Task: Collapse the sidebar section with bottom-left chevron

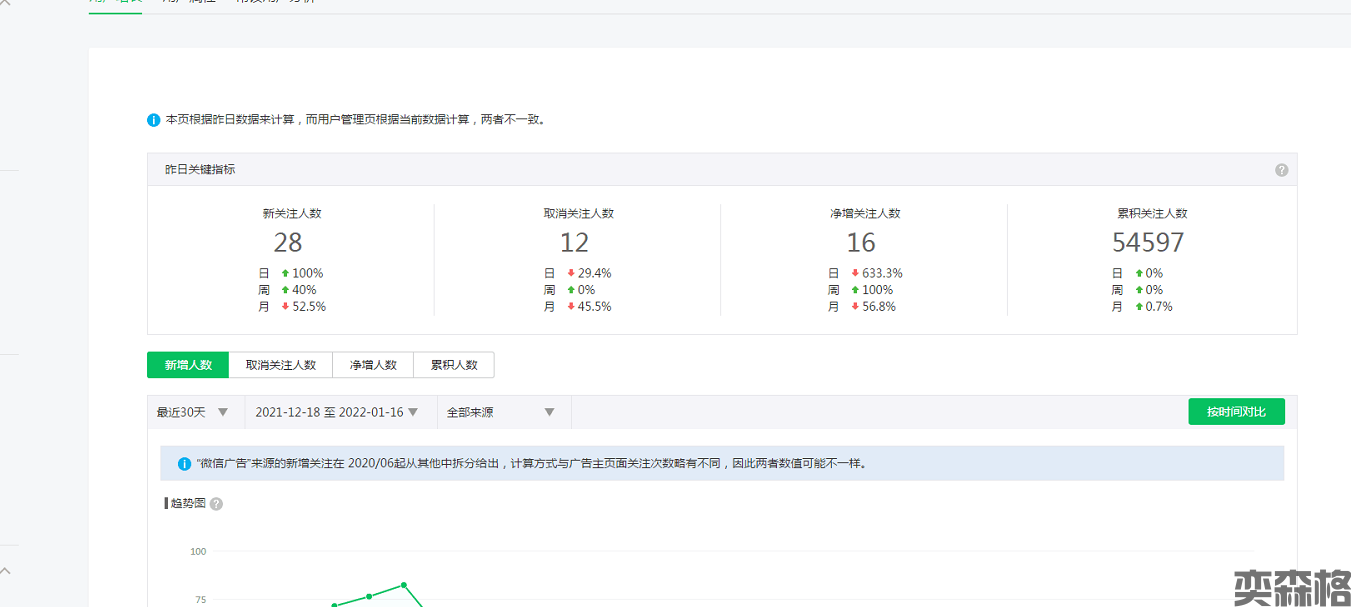Action: tap(5, 571)
